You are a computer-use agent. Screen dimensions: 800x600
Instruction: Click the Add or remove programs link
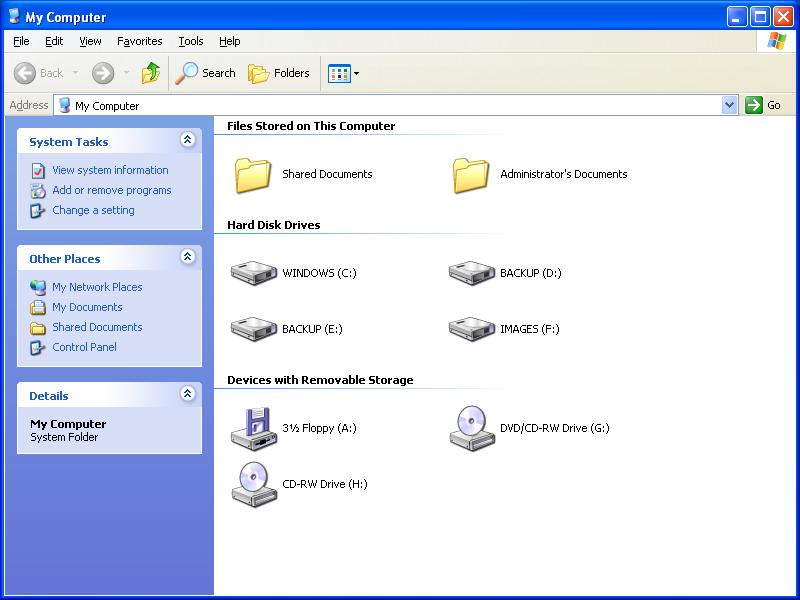click(x=111, y=190)
